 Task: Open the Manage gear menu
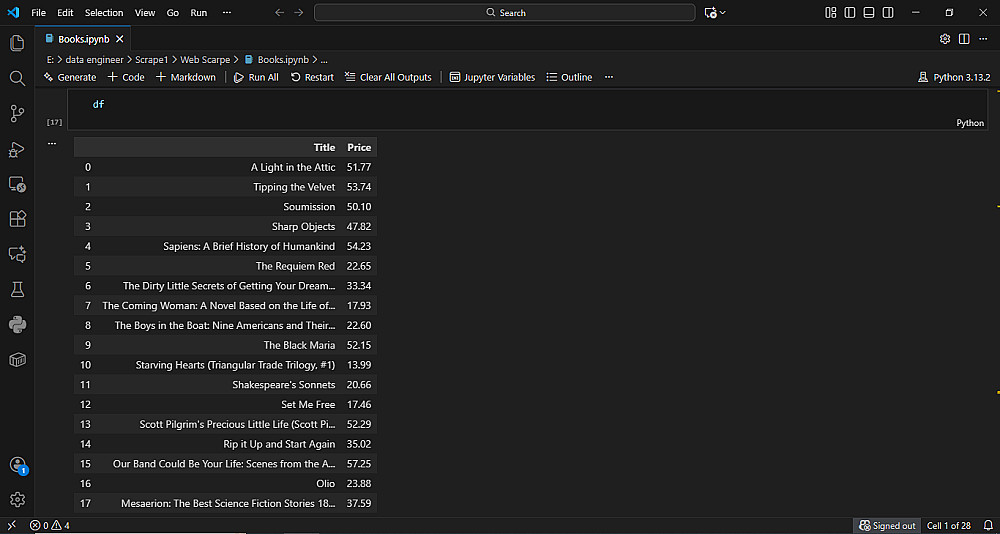[17, 499]
